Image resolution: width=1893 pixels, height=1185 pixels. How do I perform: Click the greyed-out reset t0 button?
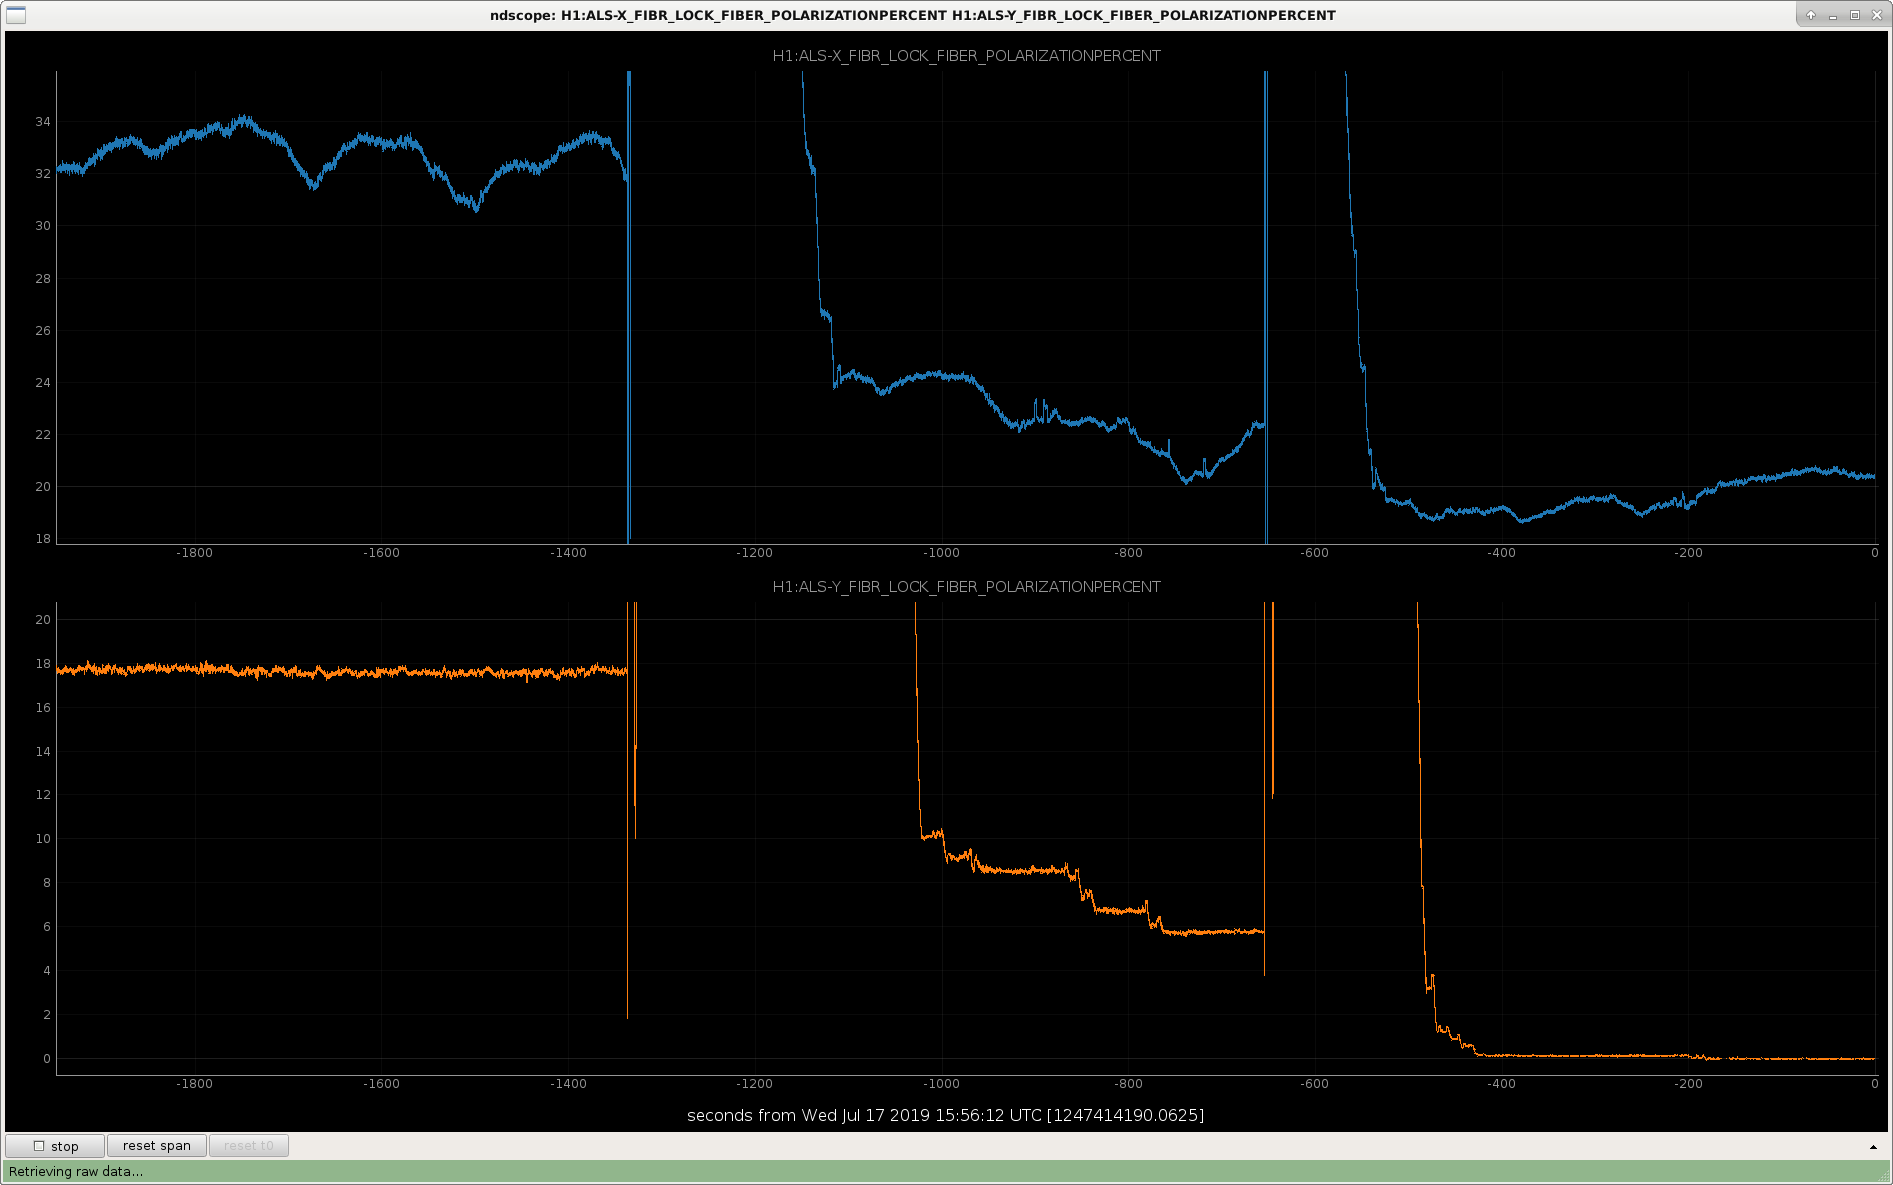249,1146
